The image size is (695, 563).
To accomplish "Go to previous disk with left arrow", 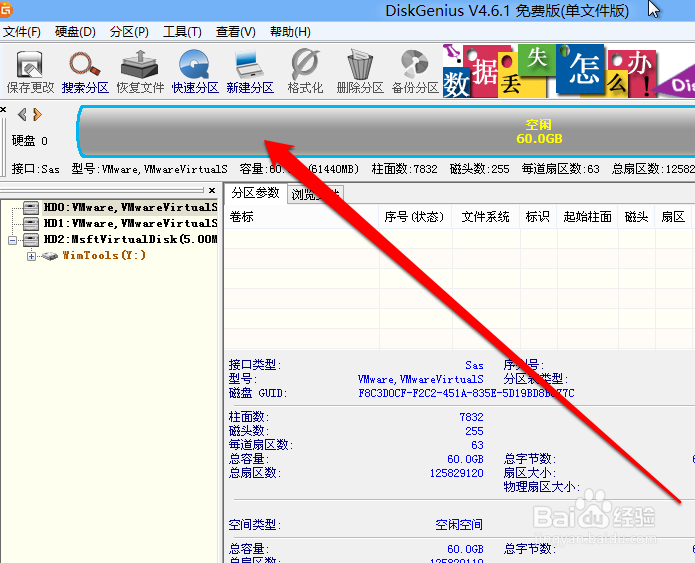I will click(22, 114).
